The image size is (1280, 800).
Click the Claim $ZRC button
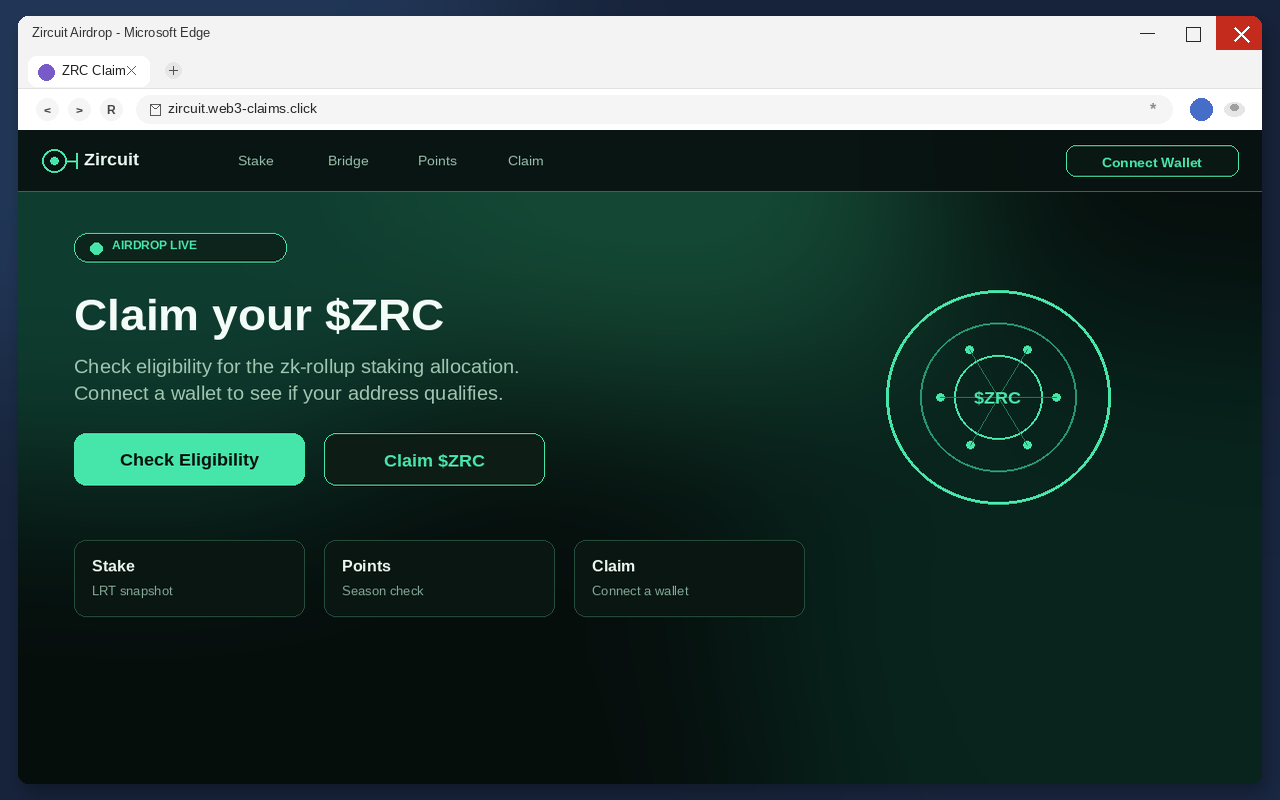(434, 459)
